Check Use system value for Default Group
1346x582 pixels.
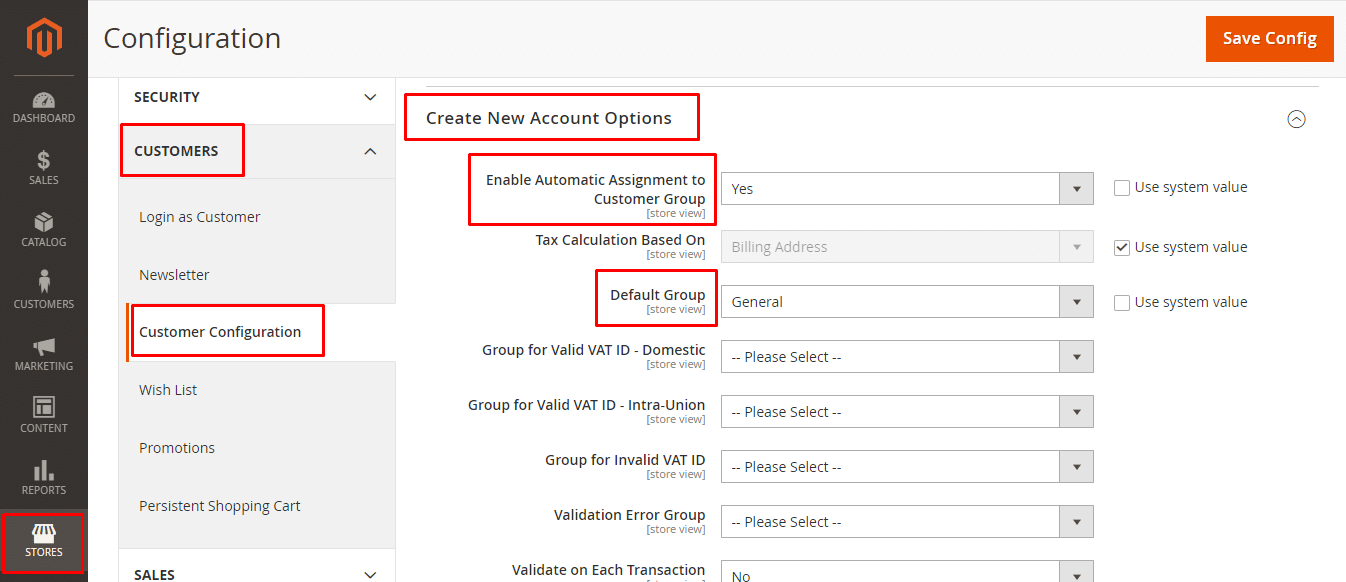(1122, 303)
